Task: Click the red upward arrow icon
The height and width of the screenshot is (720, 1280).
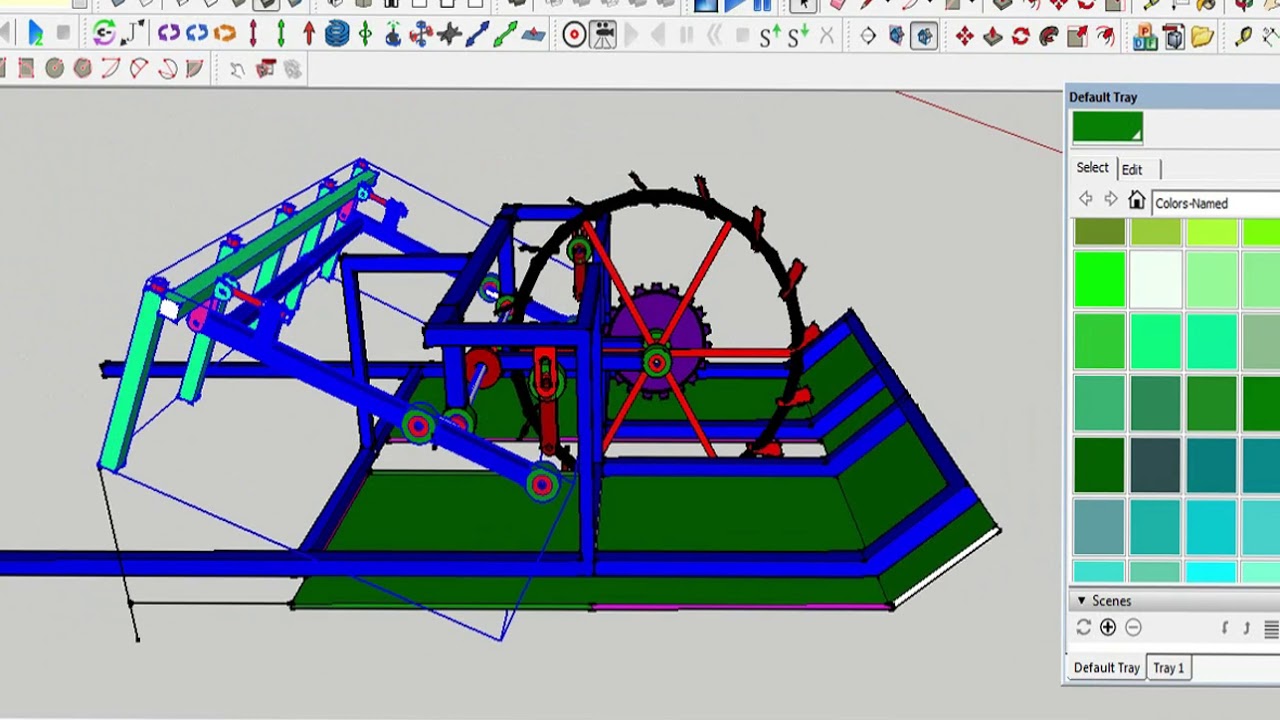Action: 309,35
